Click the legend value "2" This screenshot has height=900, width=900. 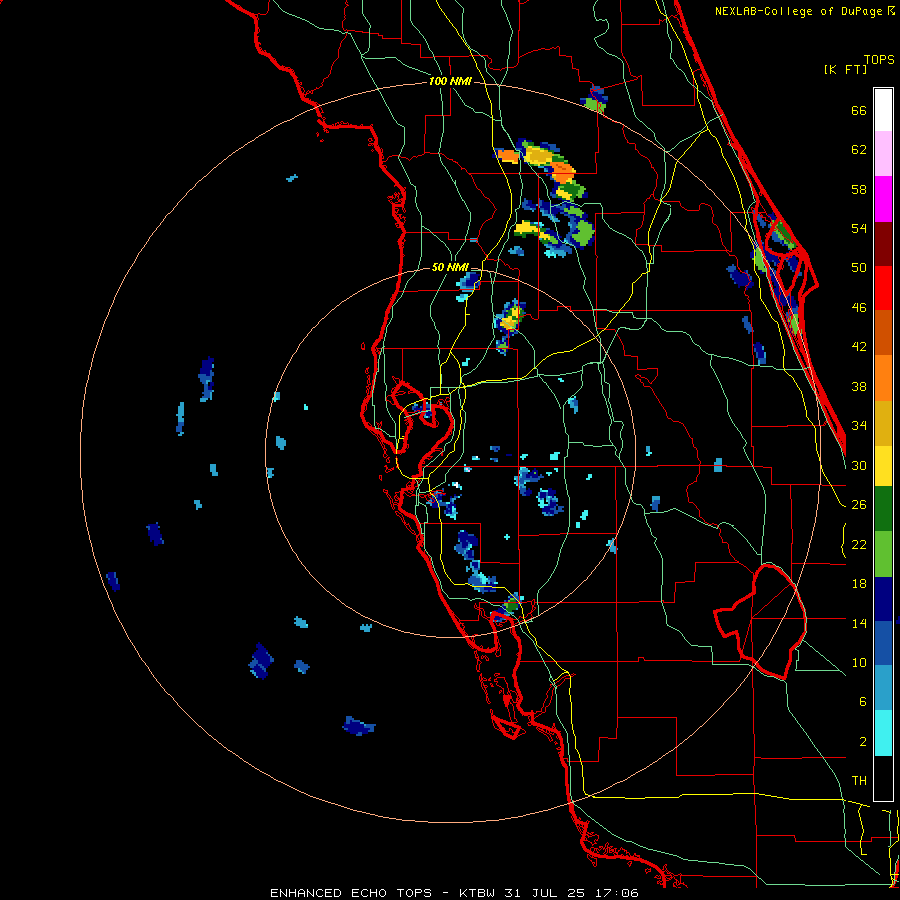coord(862,742)
